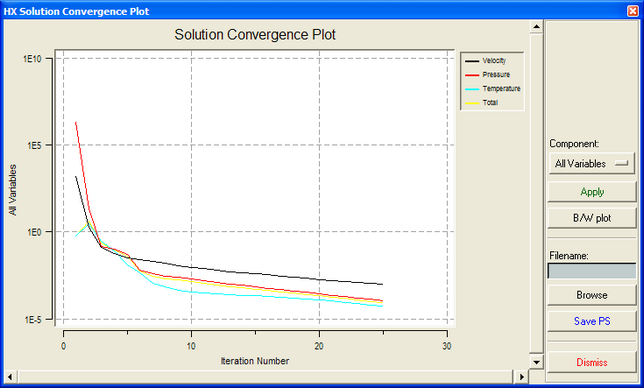
Task: Open the All Variables component dropdown
Action: 592,163
